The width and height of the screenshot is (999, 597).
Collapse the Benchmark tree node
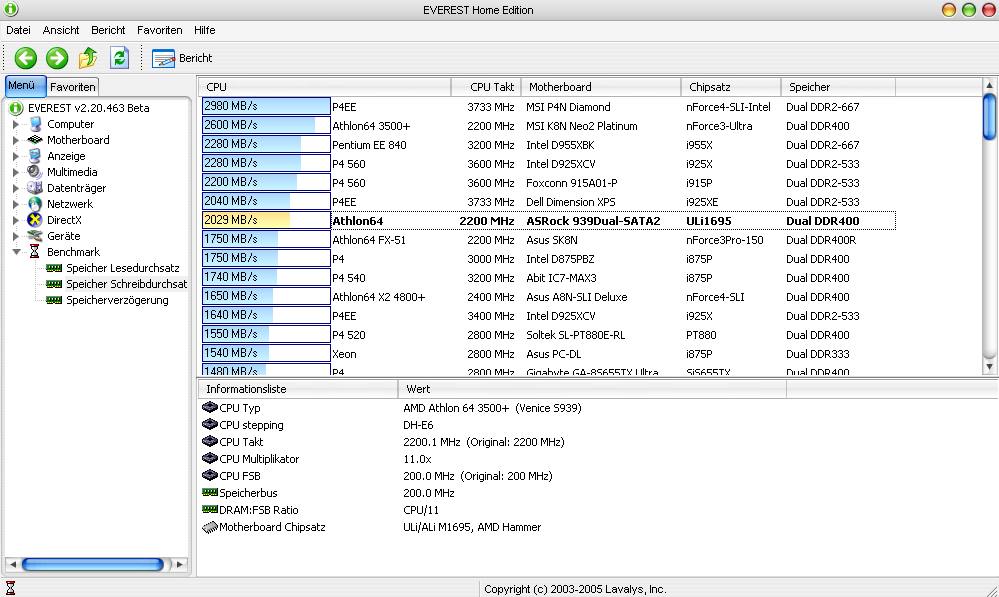pos(16,252)
